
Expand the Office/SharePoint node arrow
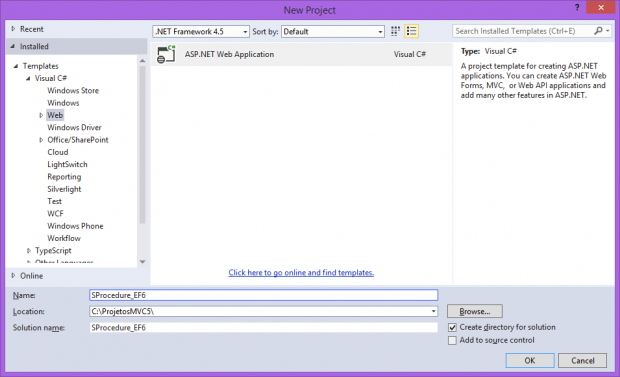pos(41,140)
